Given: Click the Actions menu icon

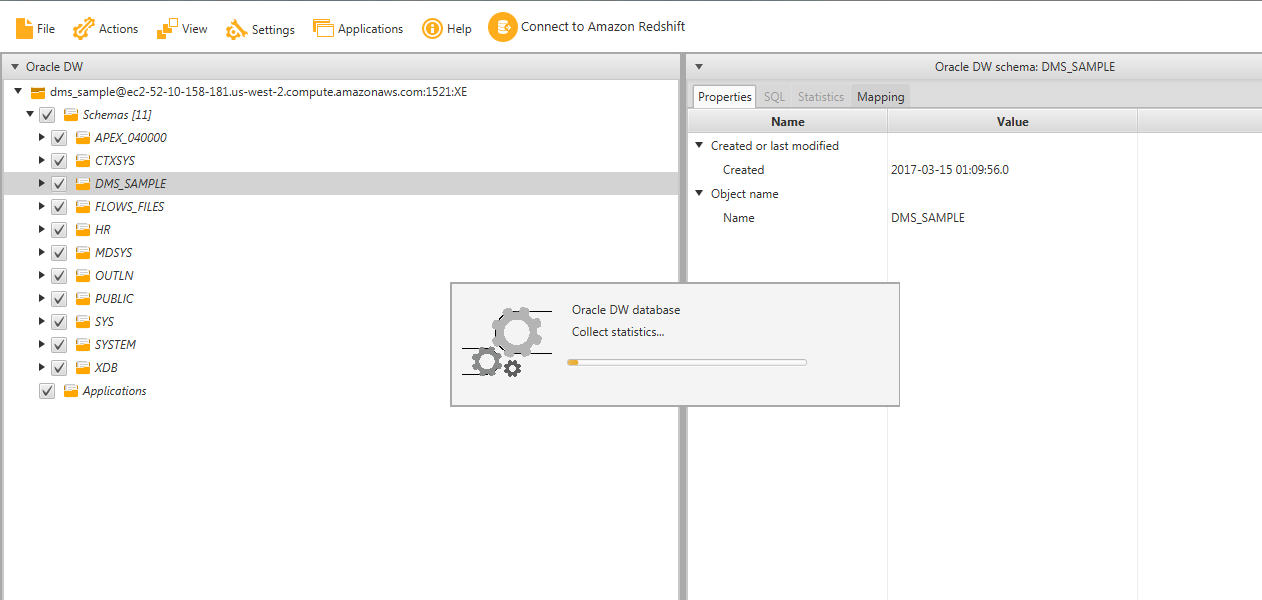Looking at the screenshot, I should 84,28.
